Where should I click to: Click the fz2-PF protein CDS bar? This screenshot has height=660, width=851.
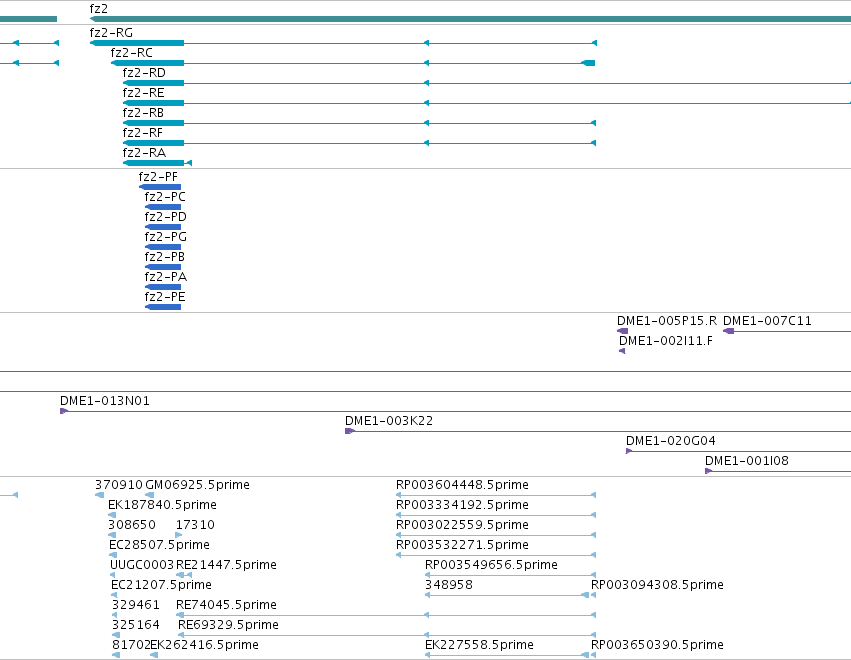[x=160, y=187]
